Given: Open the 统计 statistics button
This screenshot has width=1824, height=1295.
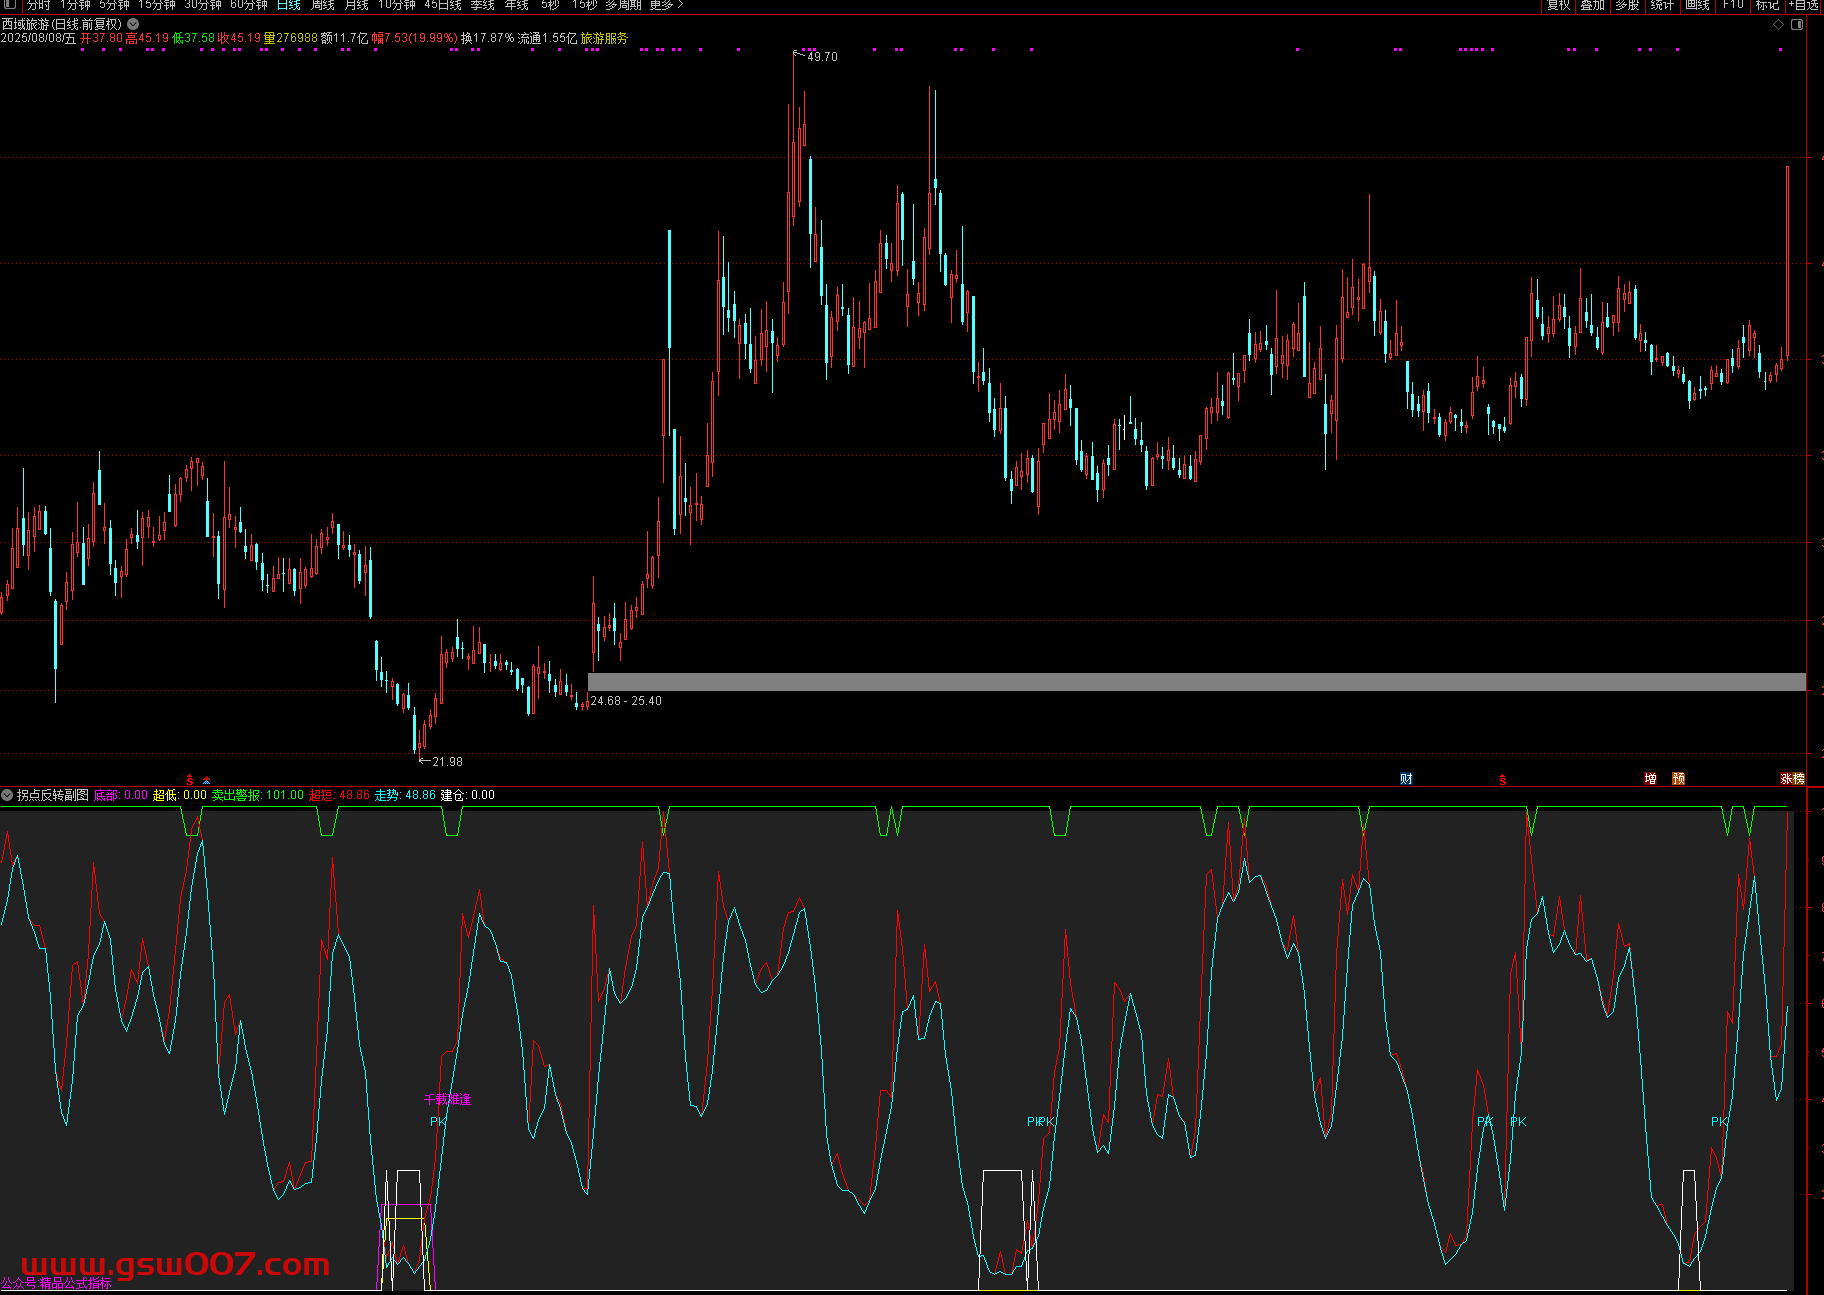Looking at the screenshot, I should [x=1662, y=5].
